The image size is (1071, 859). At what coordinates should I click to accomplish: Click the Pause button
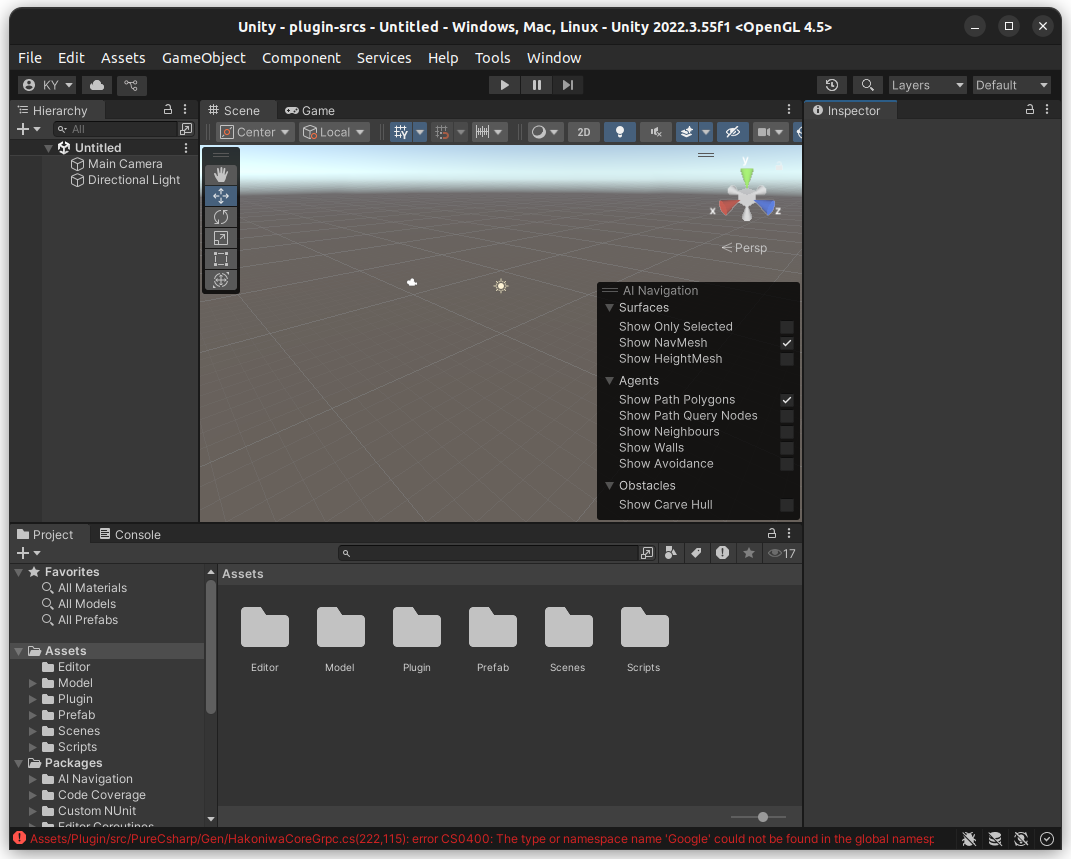(x=536, y=85)
